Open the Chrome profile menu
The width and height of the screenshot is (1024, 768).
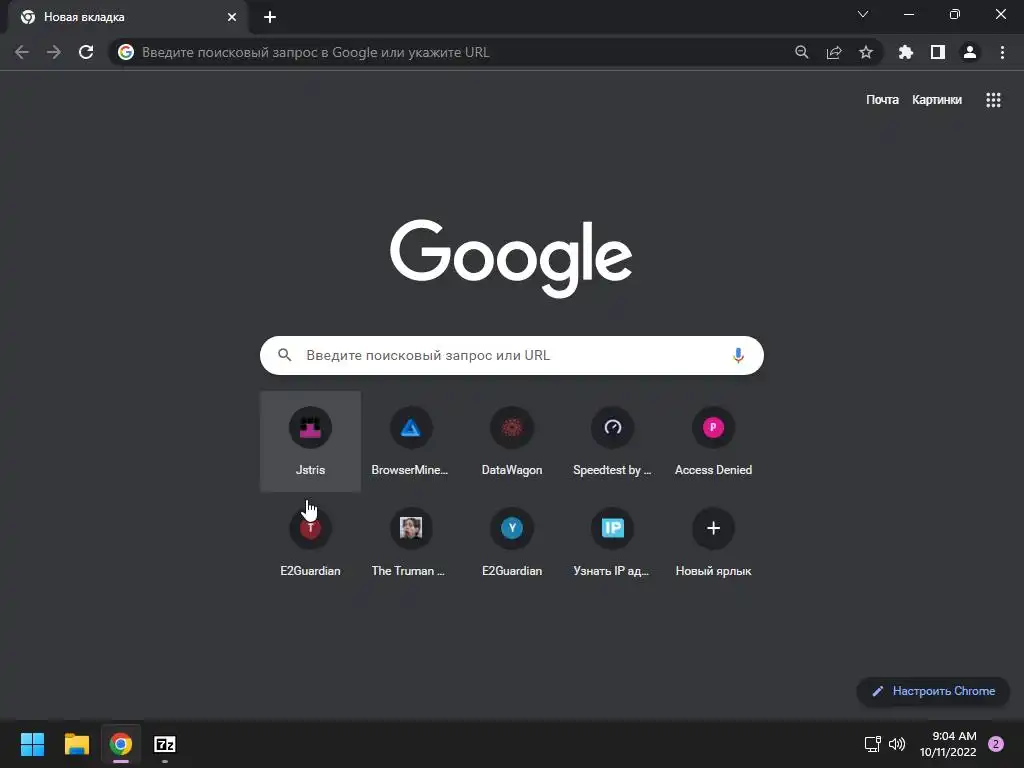970,52
